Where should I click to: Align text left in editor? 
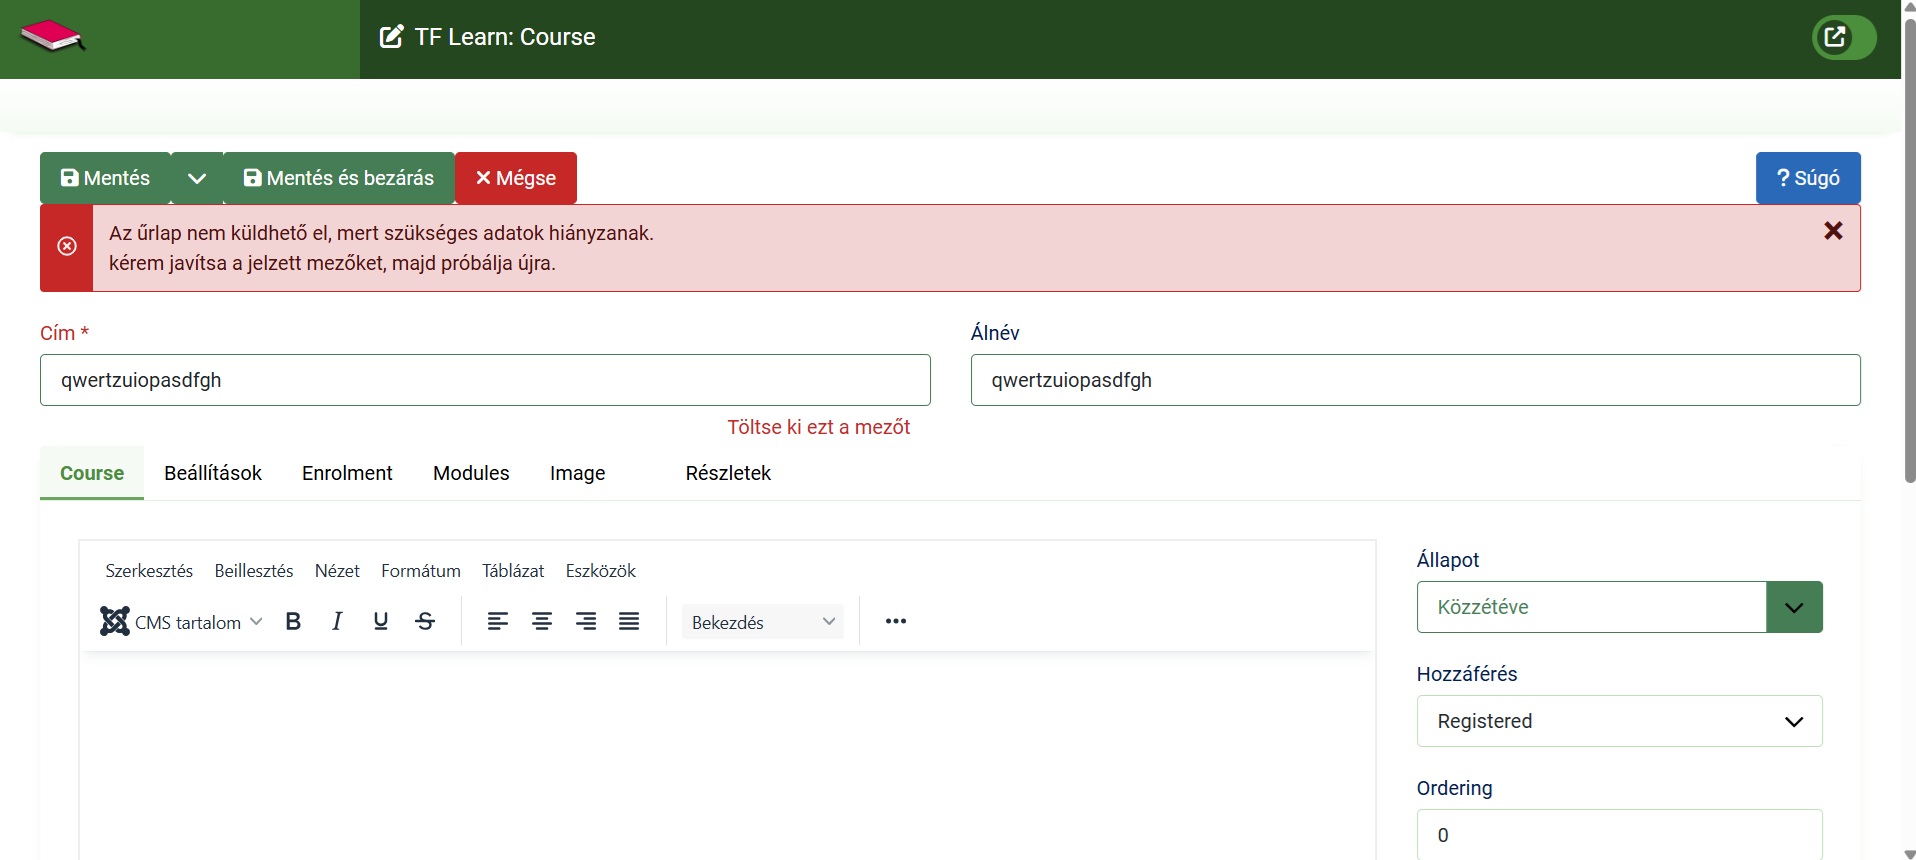click(x=497, y=622)
